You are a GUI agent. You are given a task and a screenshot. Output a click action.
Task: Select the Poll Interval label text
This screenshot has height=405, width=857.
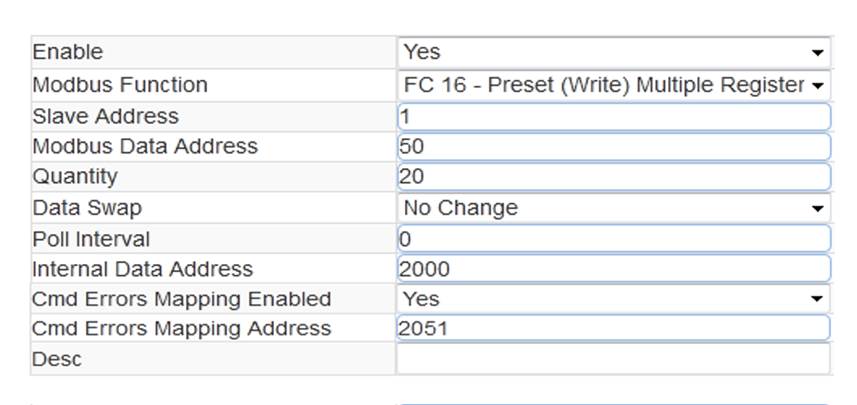pos(91,239)
